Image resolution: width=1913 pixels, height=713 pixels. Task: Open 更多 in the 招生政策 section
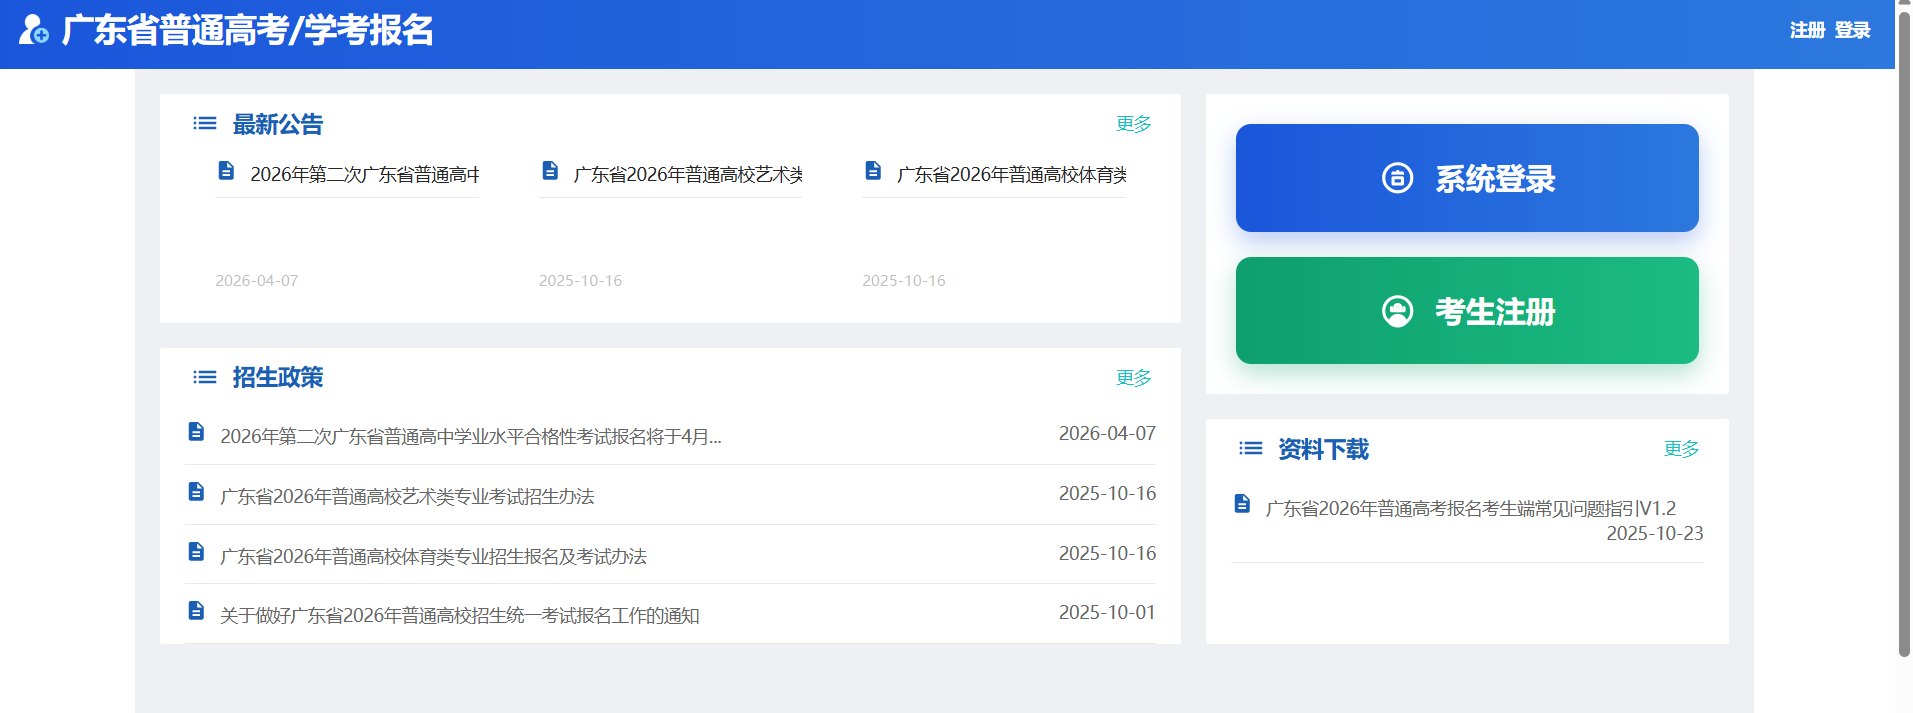point(1134,377)
